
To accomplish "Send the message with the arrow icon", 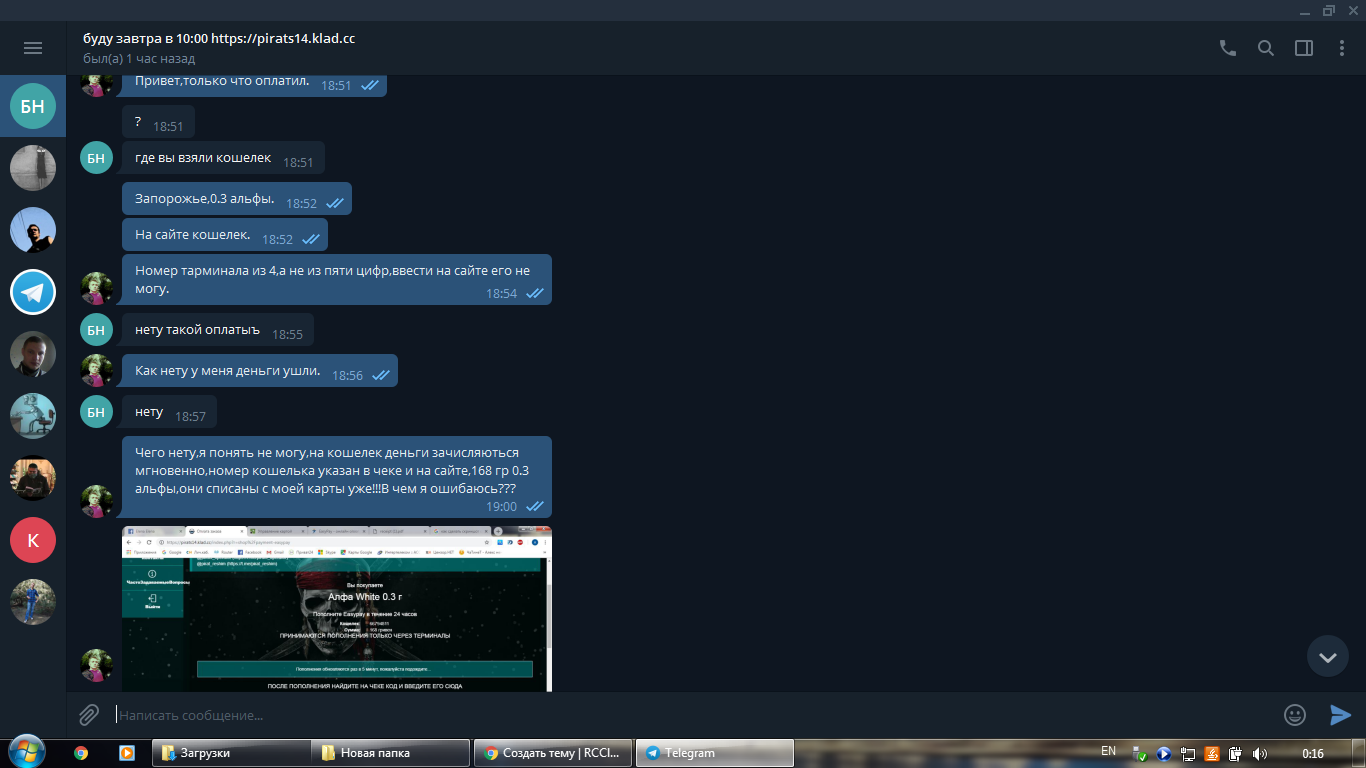I will tap(1340, 714).
